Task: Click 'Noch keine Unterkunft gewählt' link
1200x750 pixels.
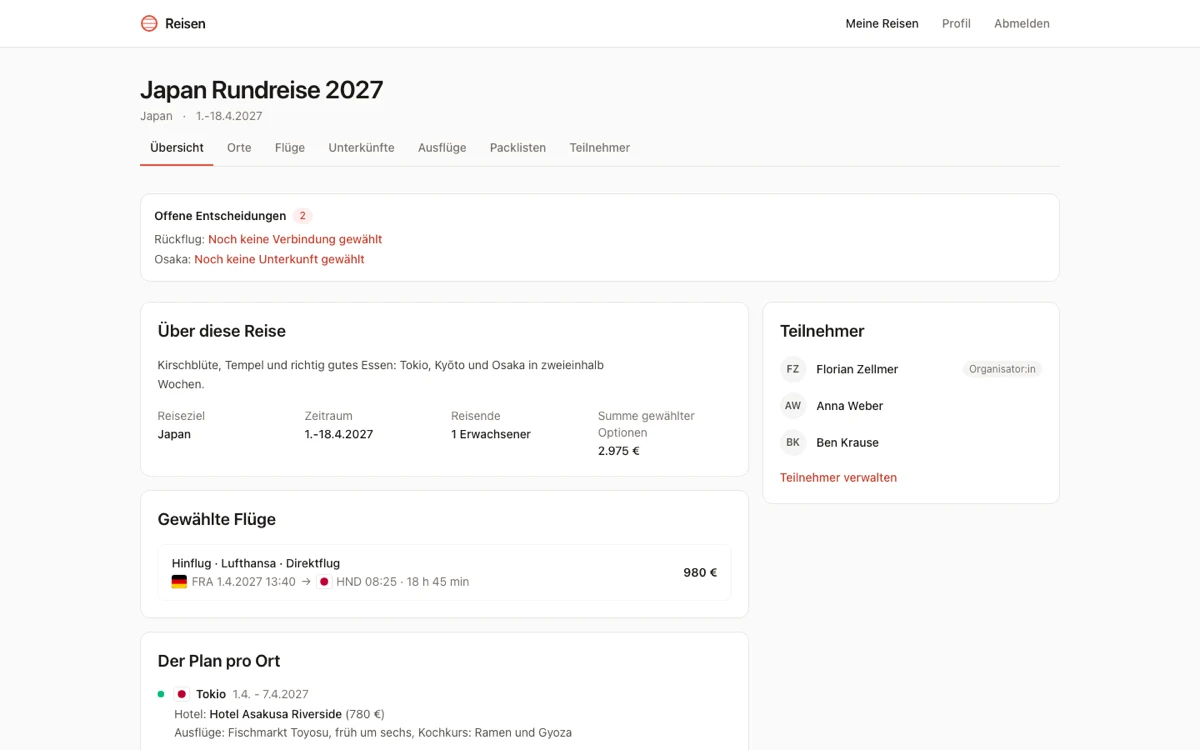Action: 279,259
